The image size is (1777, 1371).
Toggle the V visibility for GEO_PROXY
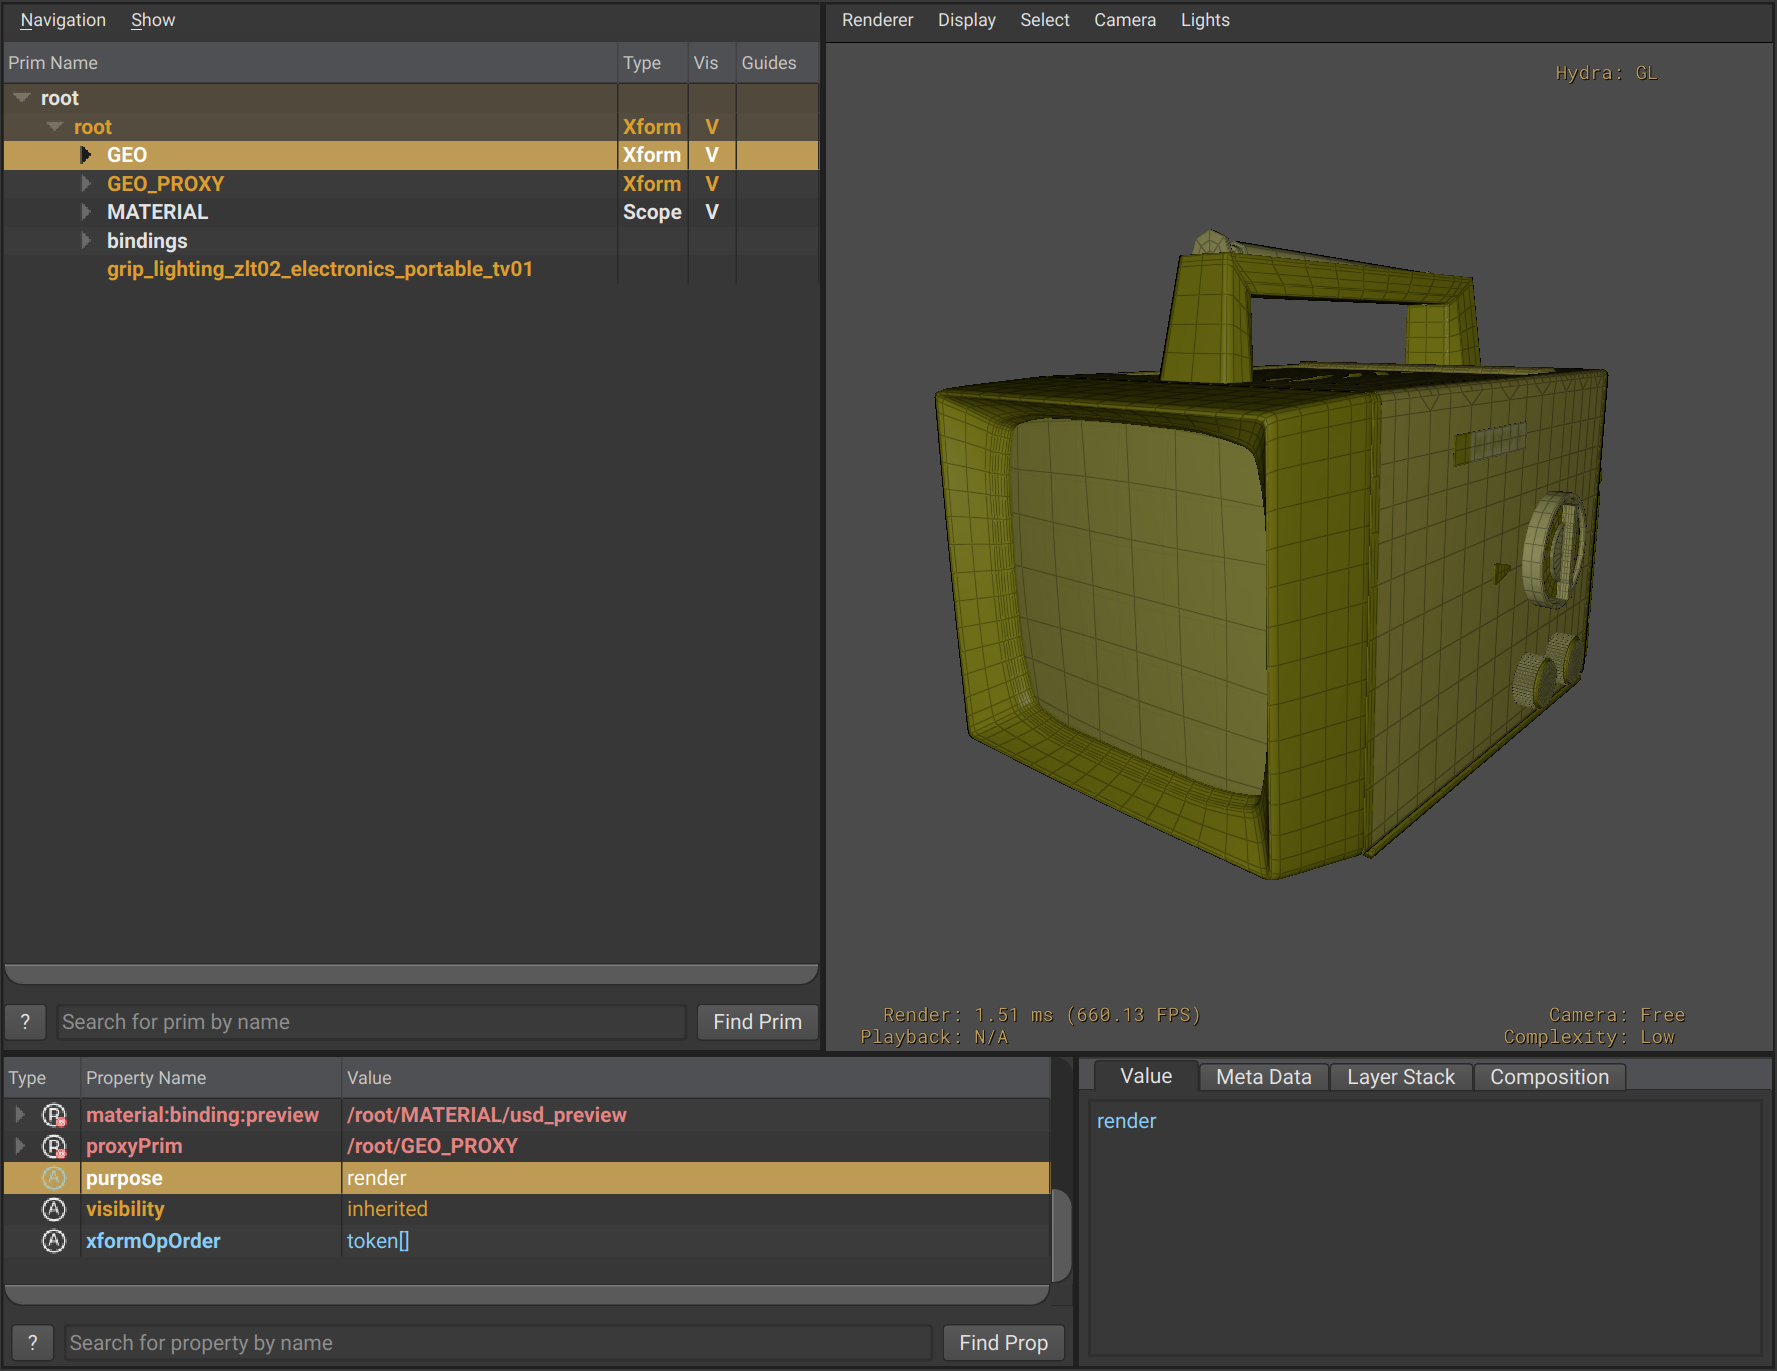tap(711, 184)
